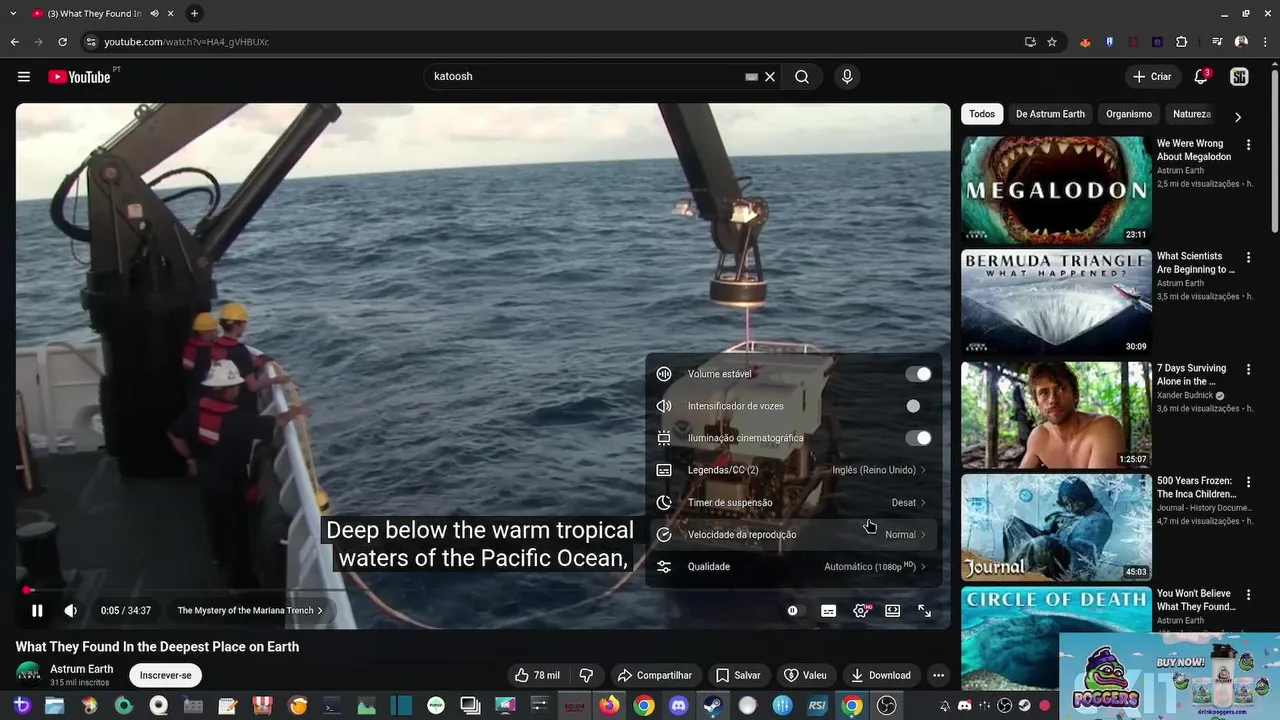Toggle Iluminação cinematográfica switch
The width and height of the screenshot is (1280, 720).
click(918, 438)
